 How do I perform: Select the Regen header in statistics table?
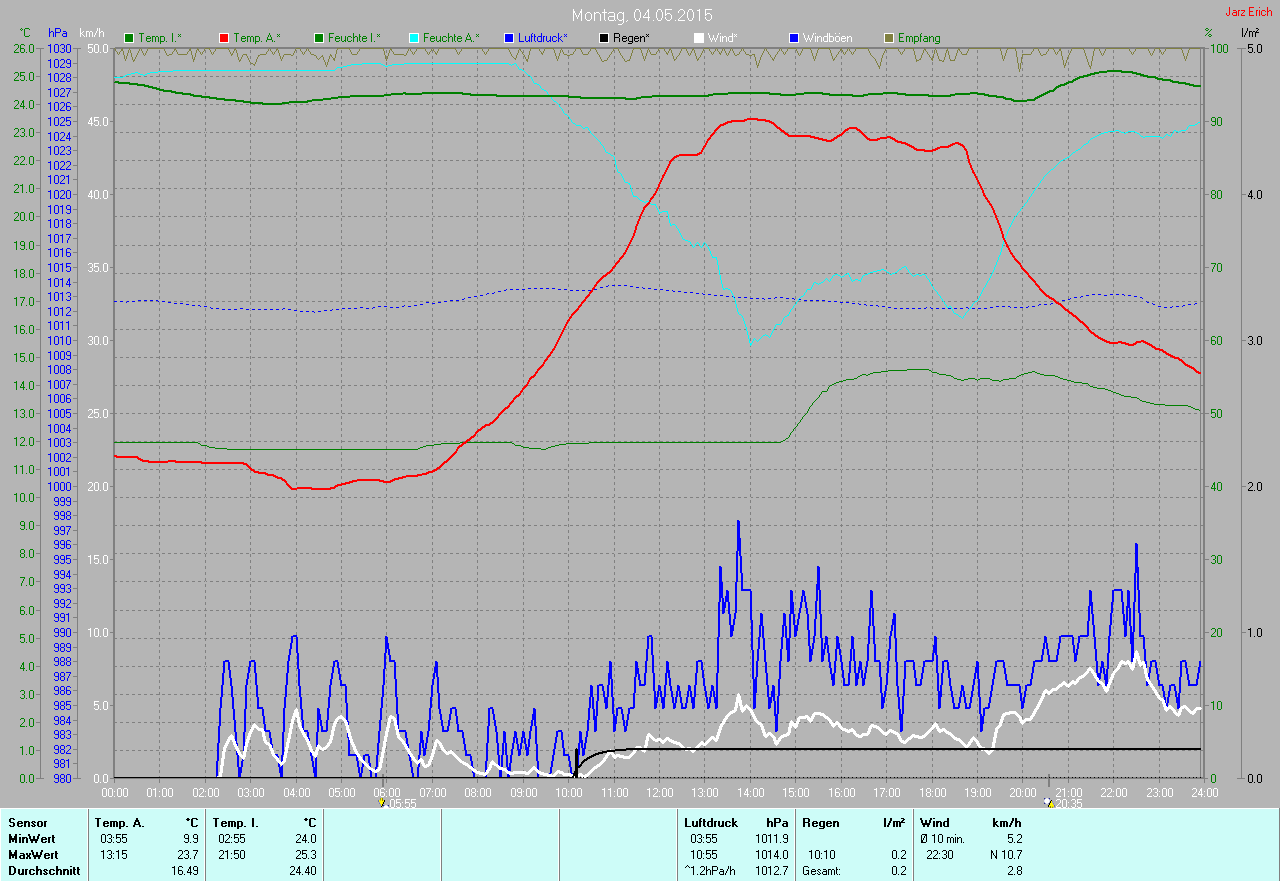(x=820, y=822)
